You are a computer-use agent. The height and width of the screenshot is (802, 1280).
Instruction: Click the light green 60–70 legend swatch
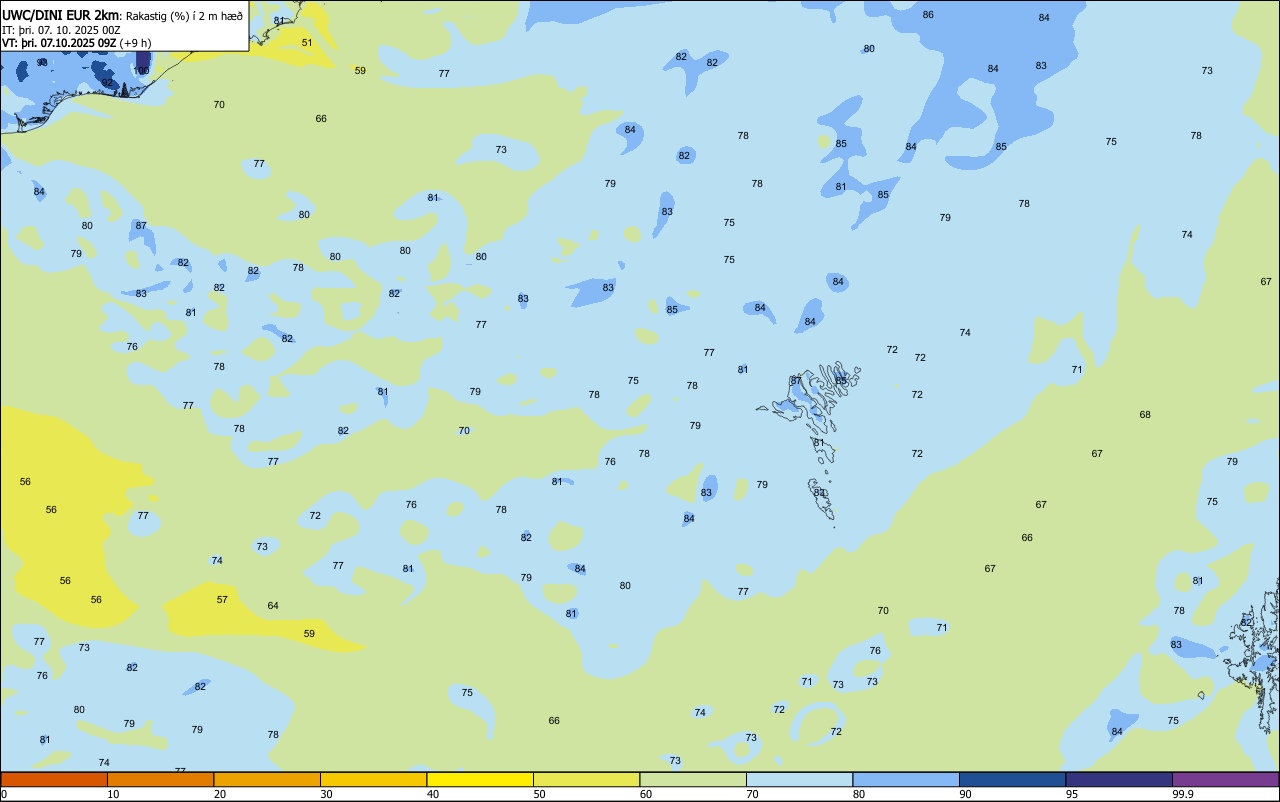[693, 779]
